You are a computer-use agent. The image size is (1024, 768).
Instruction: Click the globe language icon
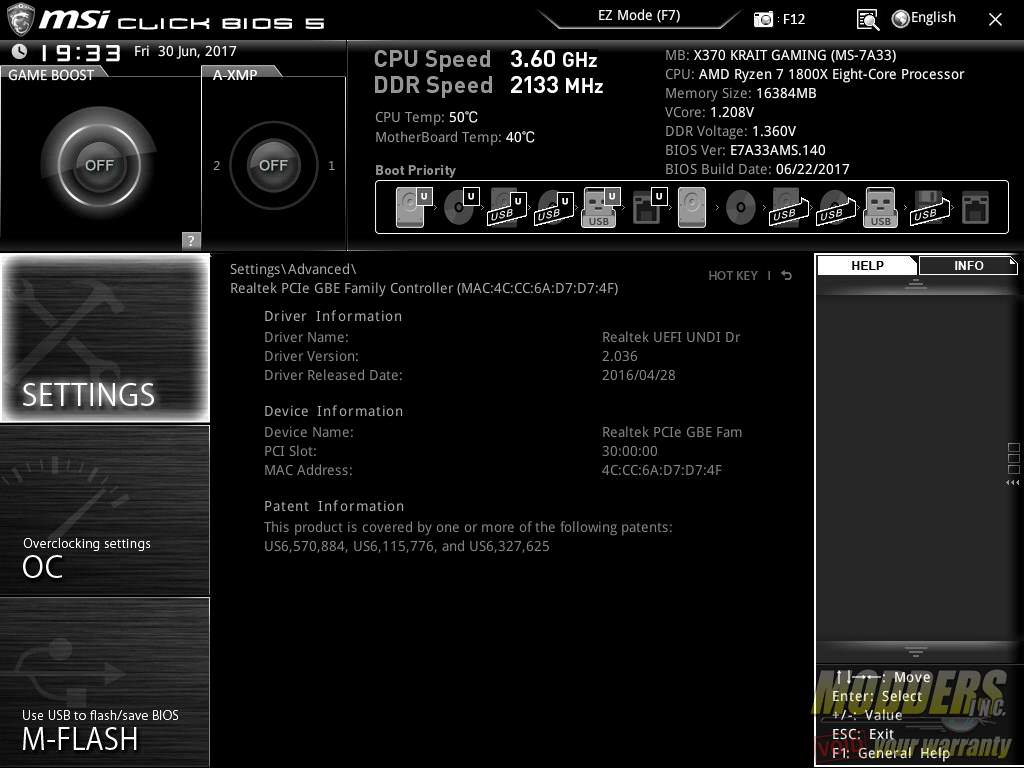pos(900,19)
